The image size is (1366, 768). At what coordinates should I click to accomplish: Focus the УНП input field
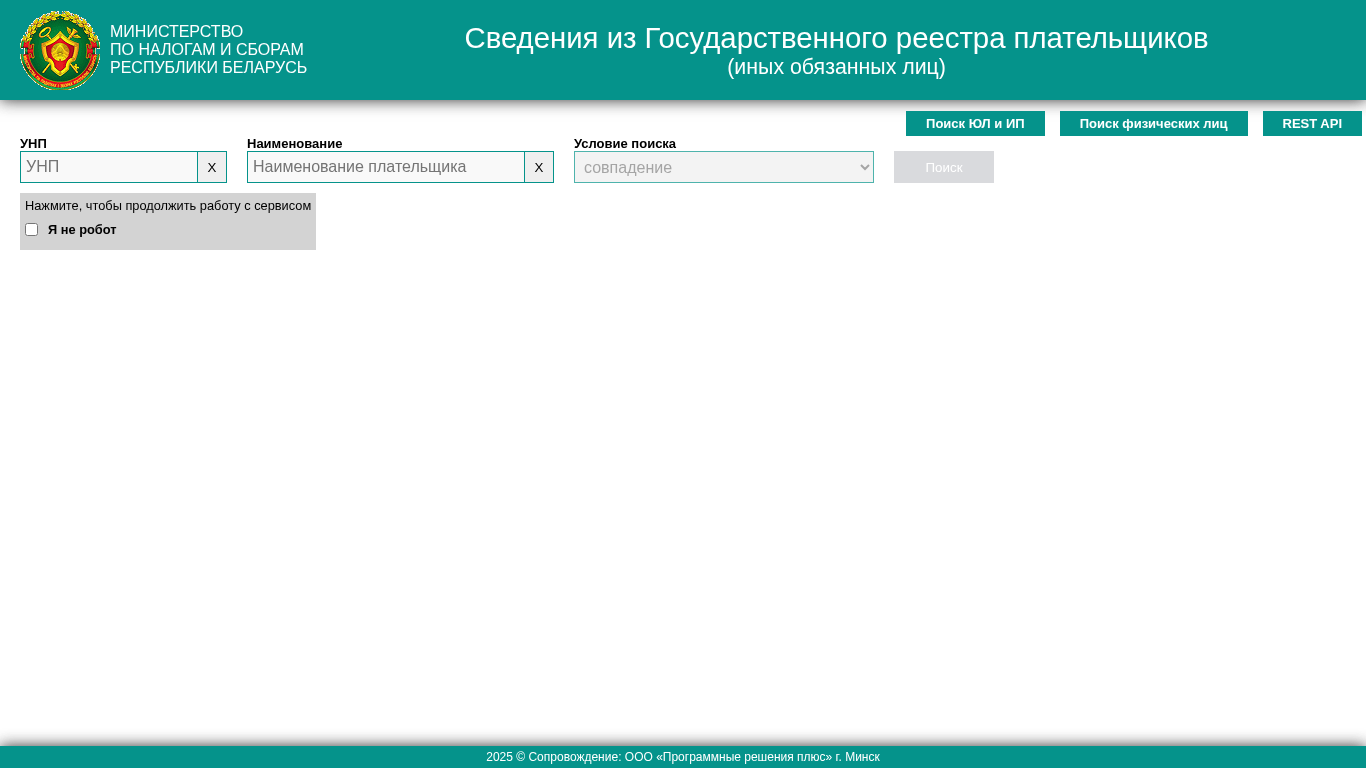(109, 167)
